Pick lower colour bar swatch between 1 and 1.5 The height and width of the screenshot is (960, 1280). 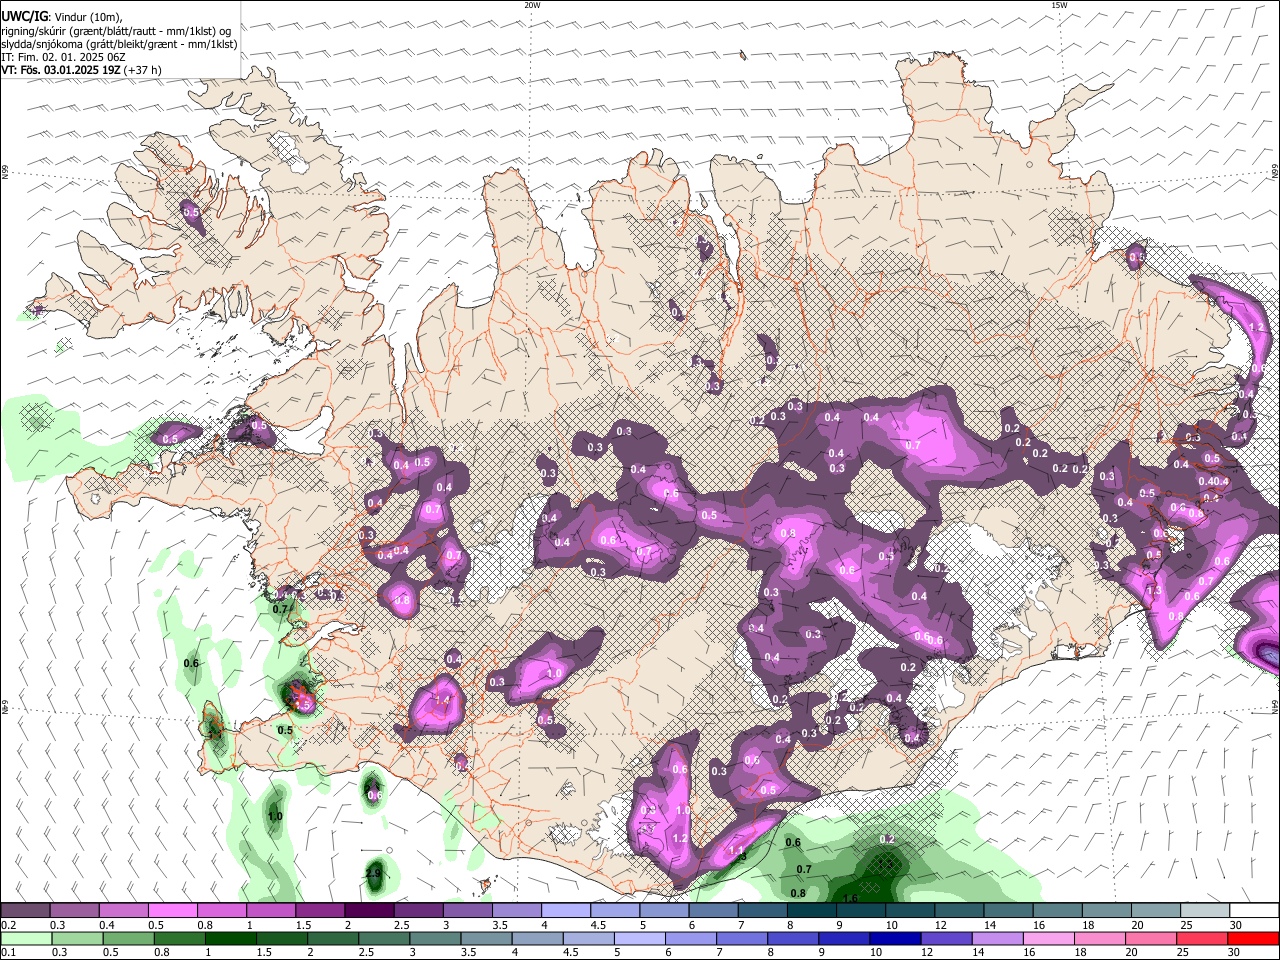pyautogui.click(x=230, y=938)
